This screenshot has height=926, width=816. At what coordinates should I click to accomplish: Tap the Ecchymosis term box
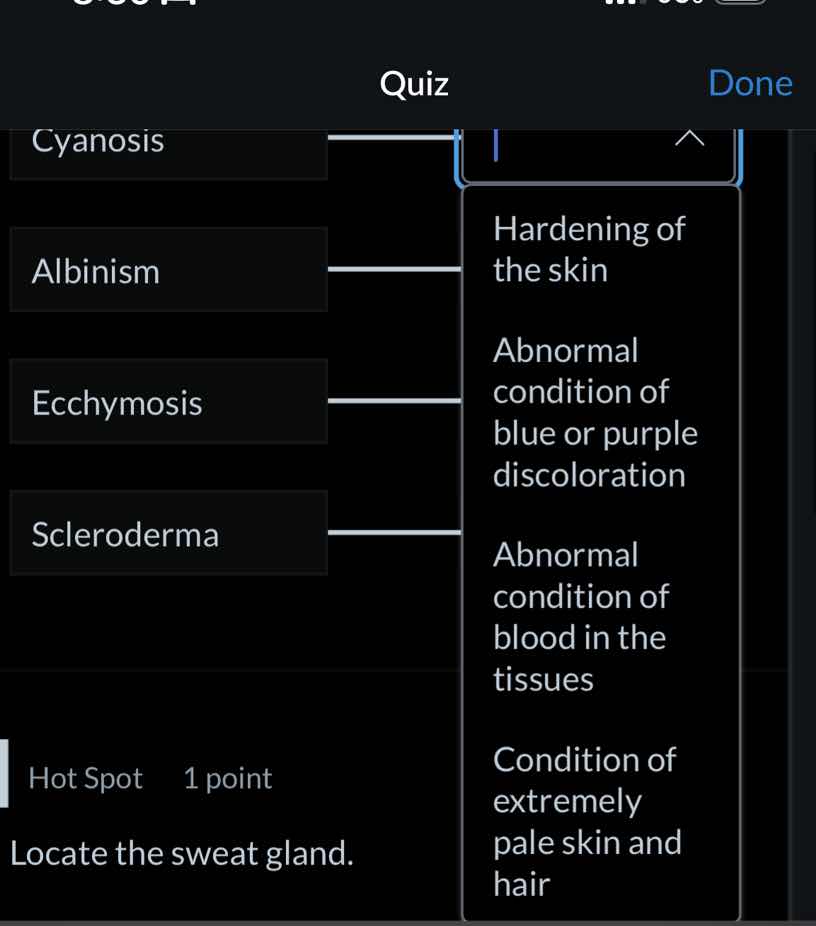tap(168, 401)
